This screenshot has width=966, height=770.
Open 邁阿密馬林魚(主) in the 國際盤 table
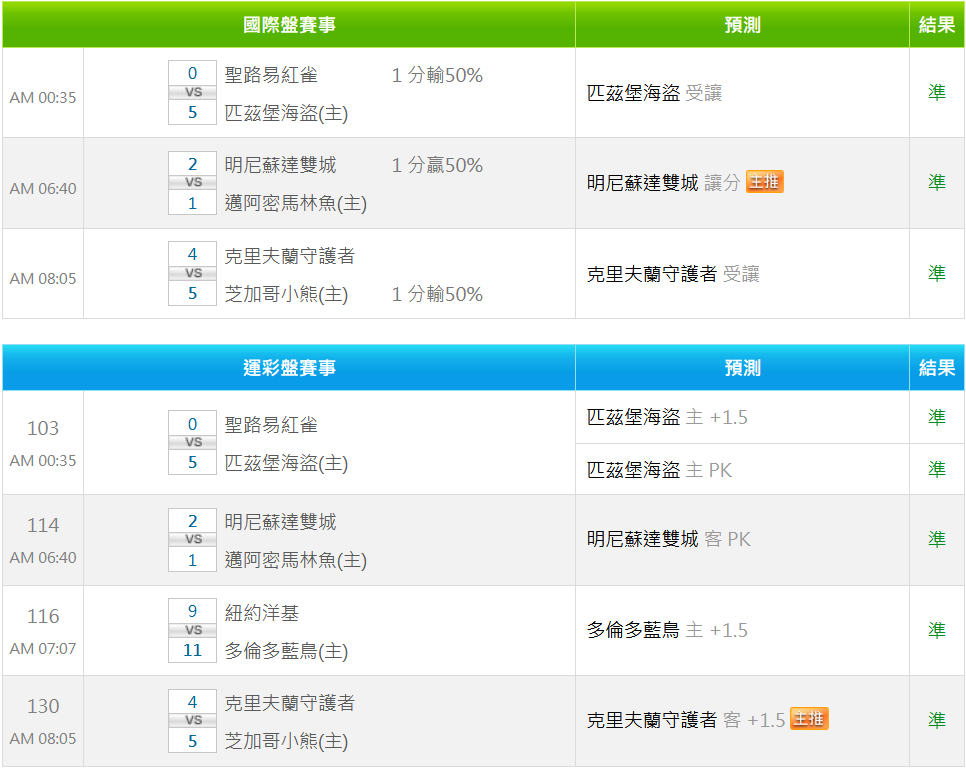click(x=296, y=203)
